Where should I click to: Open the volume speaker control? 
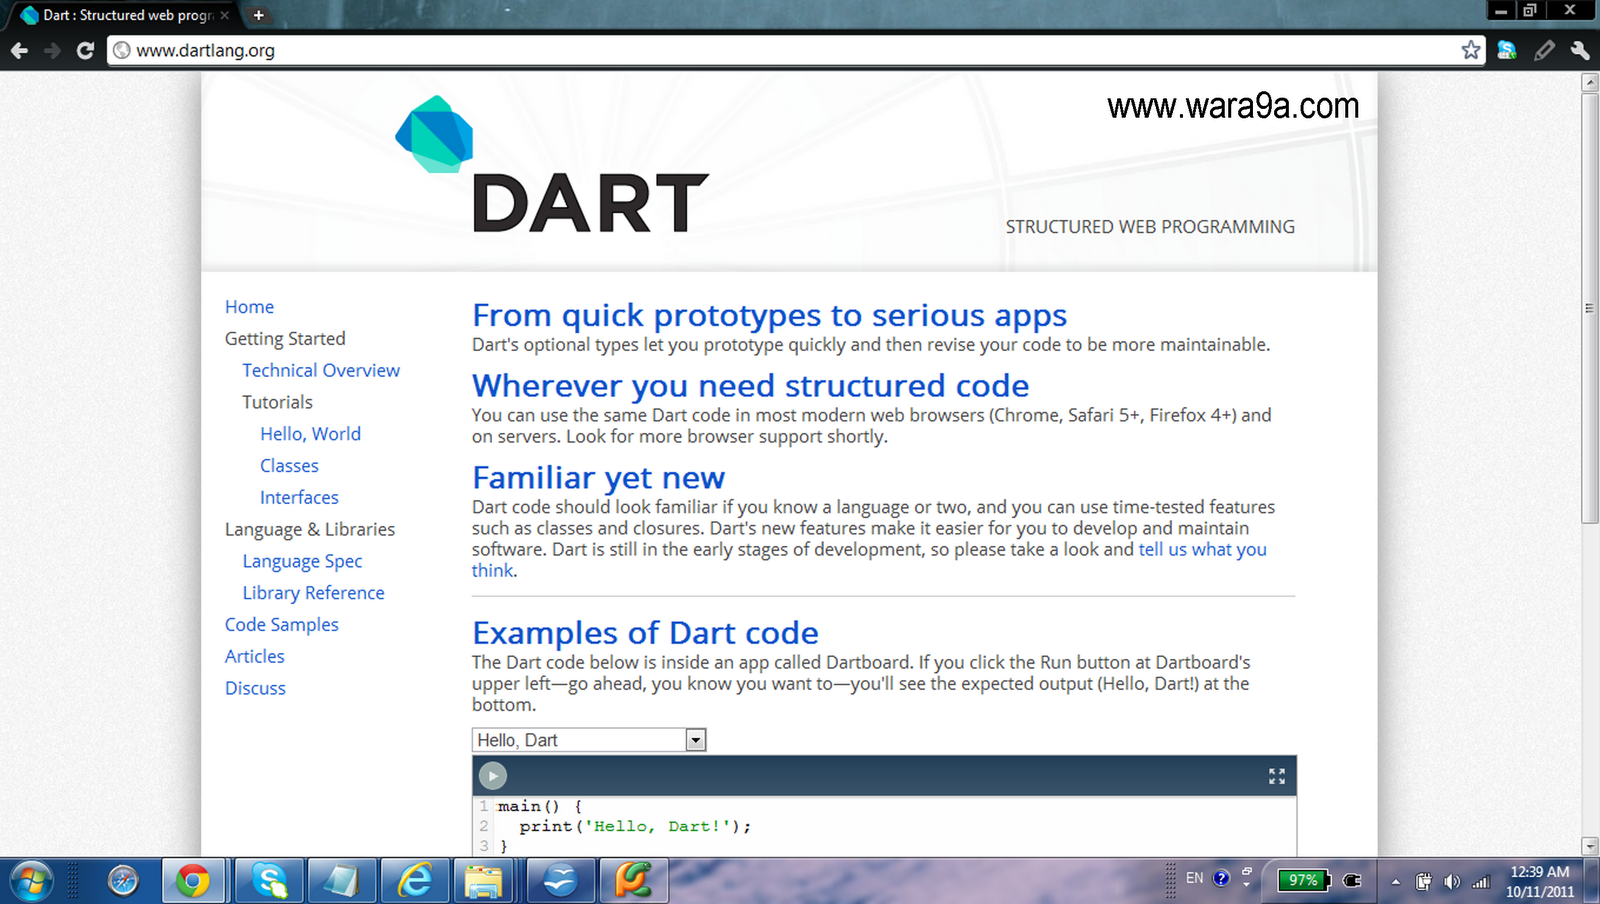click(1452, 882)
